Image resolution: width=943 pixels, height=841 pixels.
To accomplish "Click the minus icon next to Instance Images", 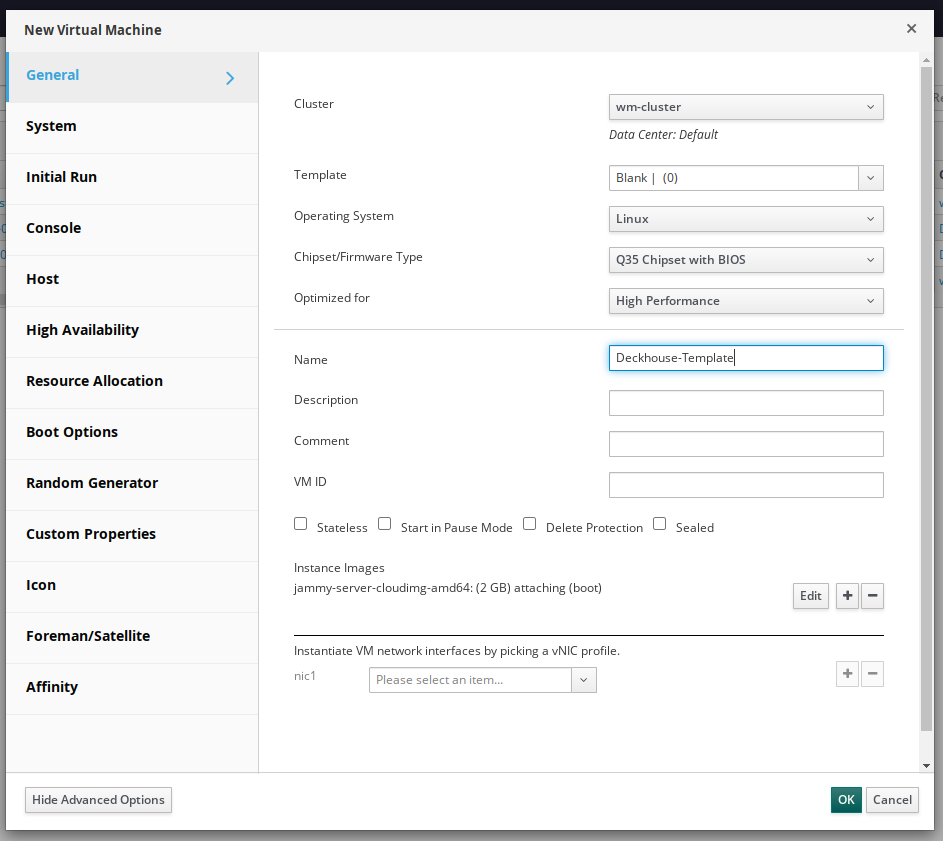I will click(872, 596).
